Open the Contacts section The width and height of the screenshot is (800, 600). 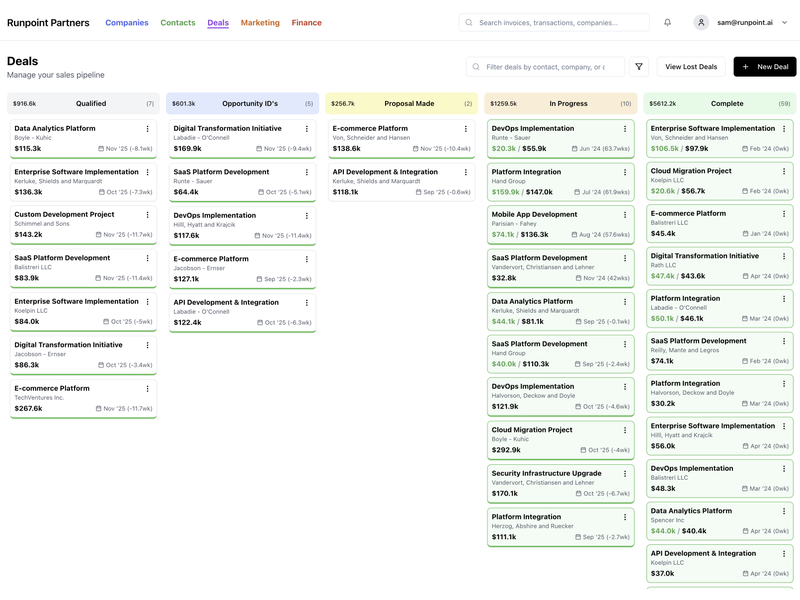[178, 22]
